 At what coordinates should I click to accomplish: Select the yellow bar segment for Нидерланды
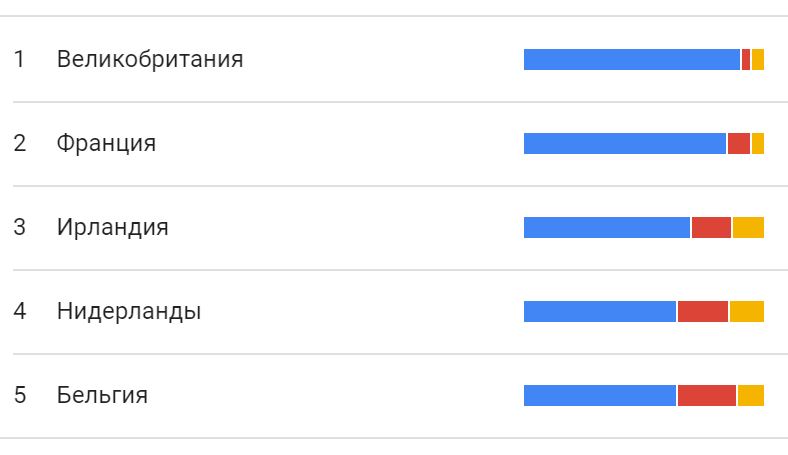click(x=747, y=311)
